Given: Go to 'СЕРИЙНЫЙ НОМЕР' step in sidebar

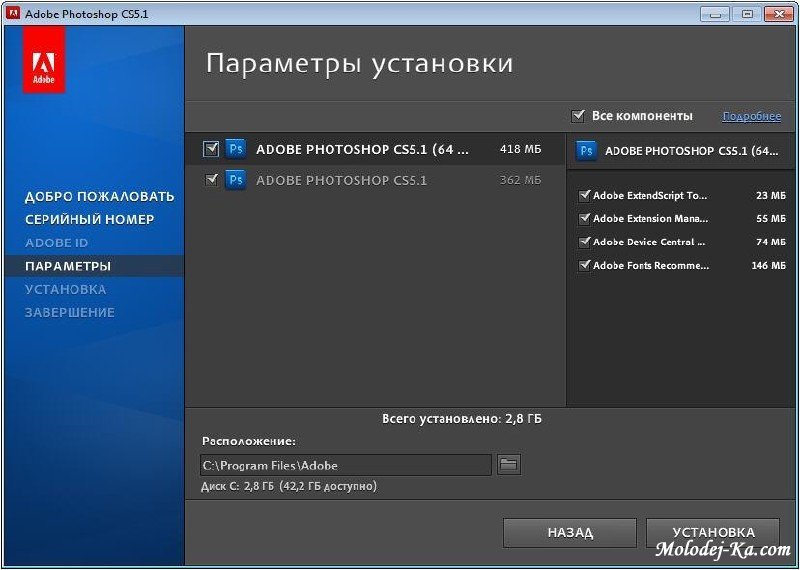Looking at the screenshot, I should (x=89, y=219).
